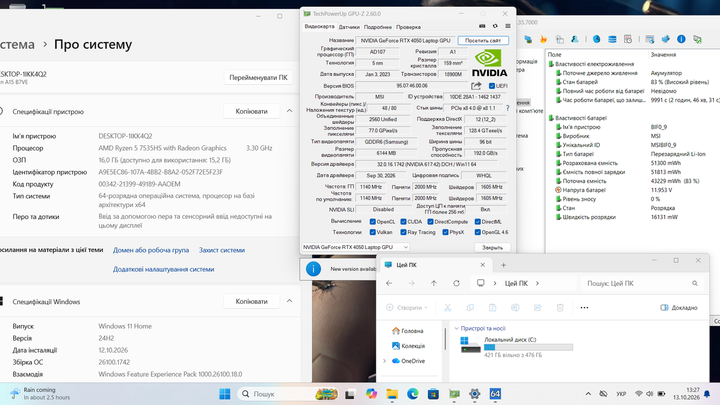Click the chevron after Цей ПК breadcrumb

point(537,283)
